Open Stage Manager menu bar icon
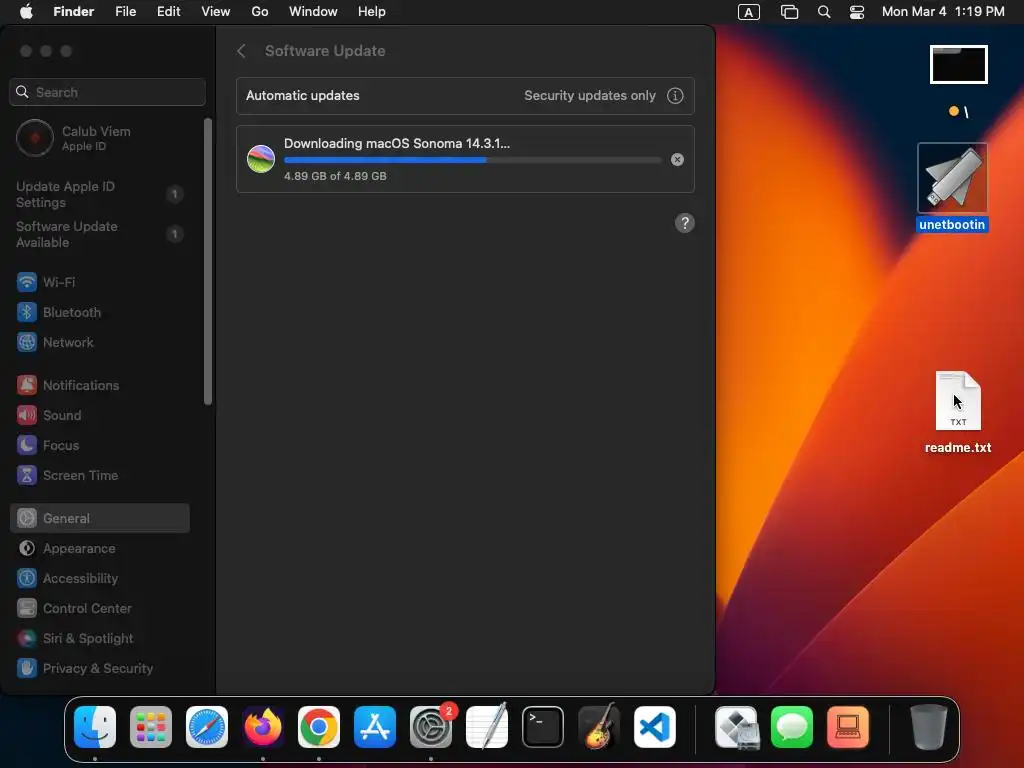Image resolution: width=1024 pixels, height=768 pixels. point(790,12)
